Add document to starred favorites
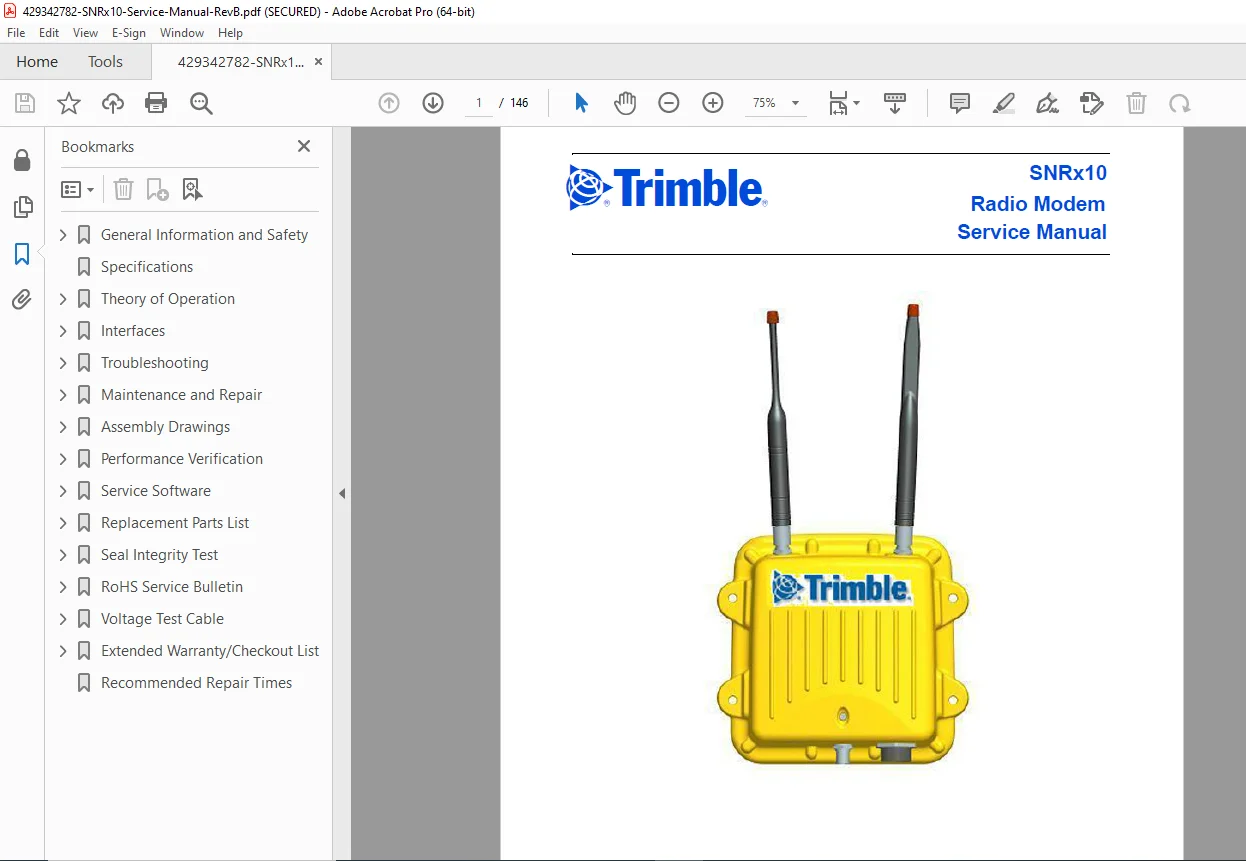Screen dimensions: 1246x861 (x=69, y=103)
